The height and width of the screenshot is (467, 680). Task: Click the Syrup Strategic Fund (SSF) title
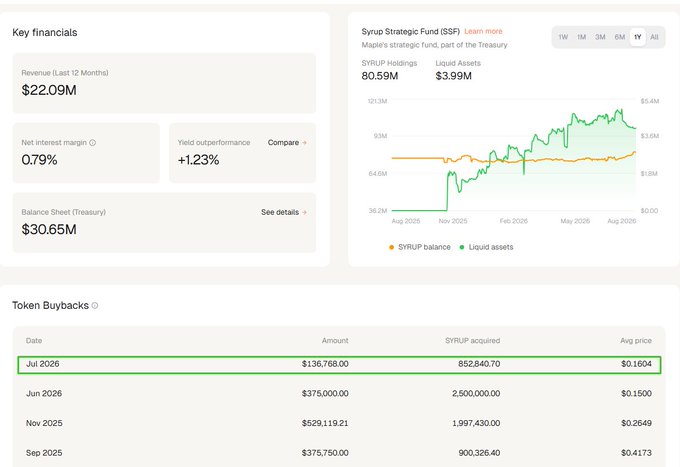click(411, 31)
